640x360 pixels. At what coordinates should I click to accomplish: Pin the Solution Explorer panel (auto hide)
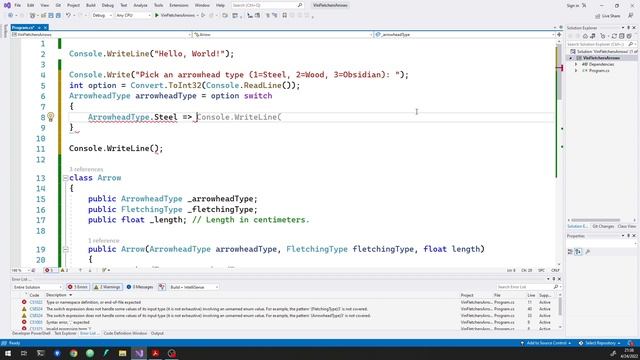tap(629, 28)
